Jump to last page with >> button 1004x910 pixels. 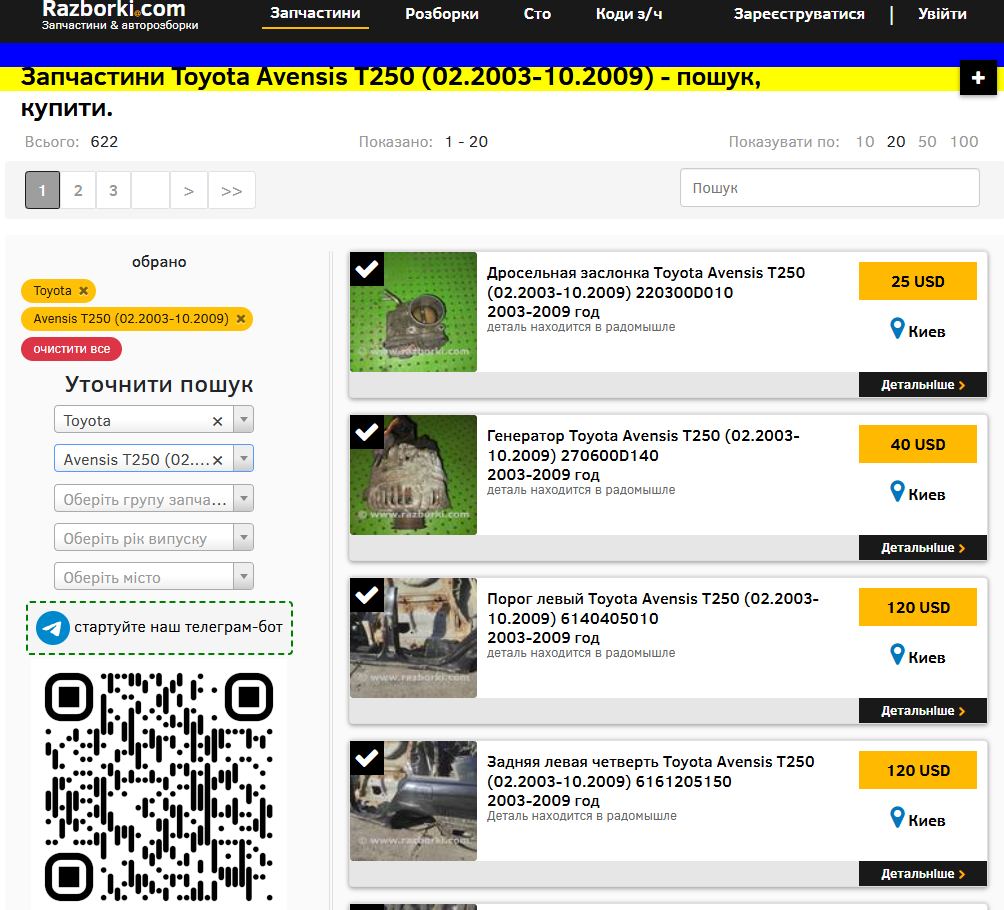pyautogui.click(x=232, y=190)
